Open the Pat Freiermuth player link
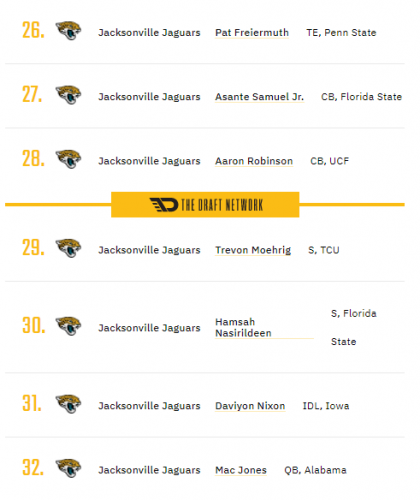This screenshot has width=420, height=500. point(252,33)
